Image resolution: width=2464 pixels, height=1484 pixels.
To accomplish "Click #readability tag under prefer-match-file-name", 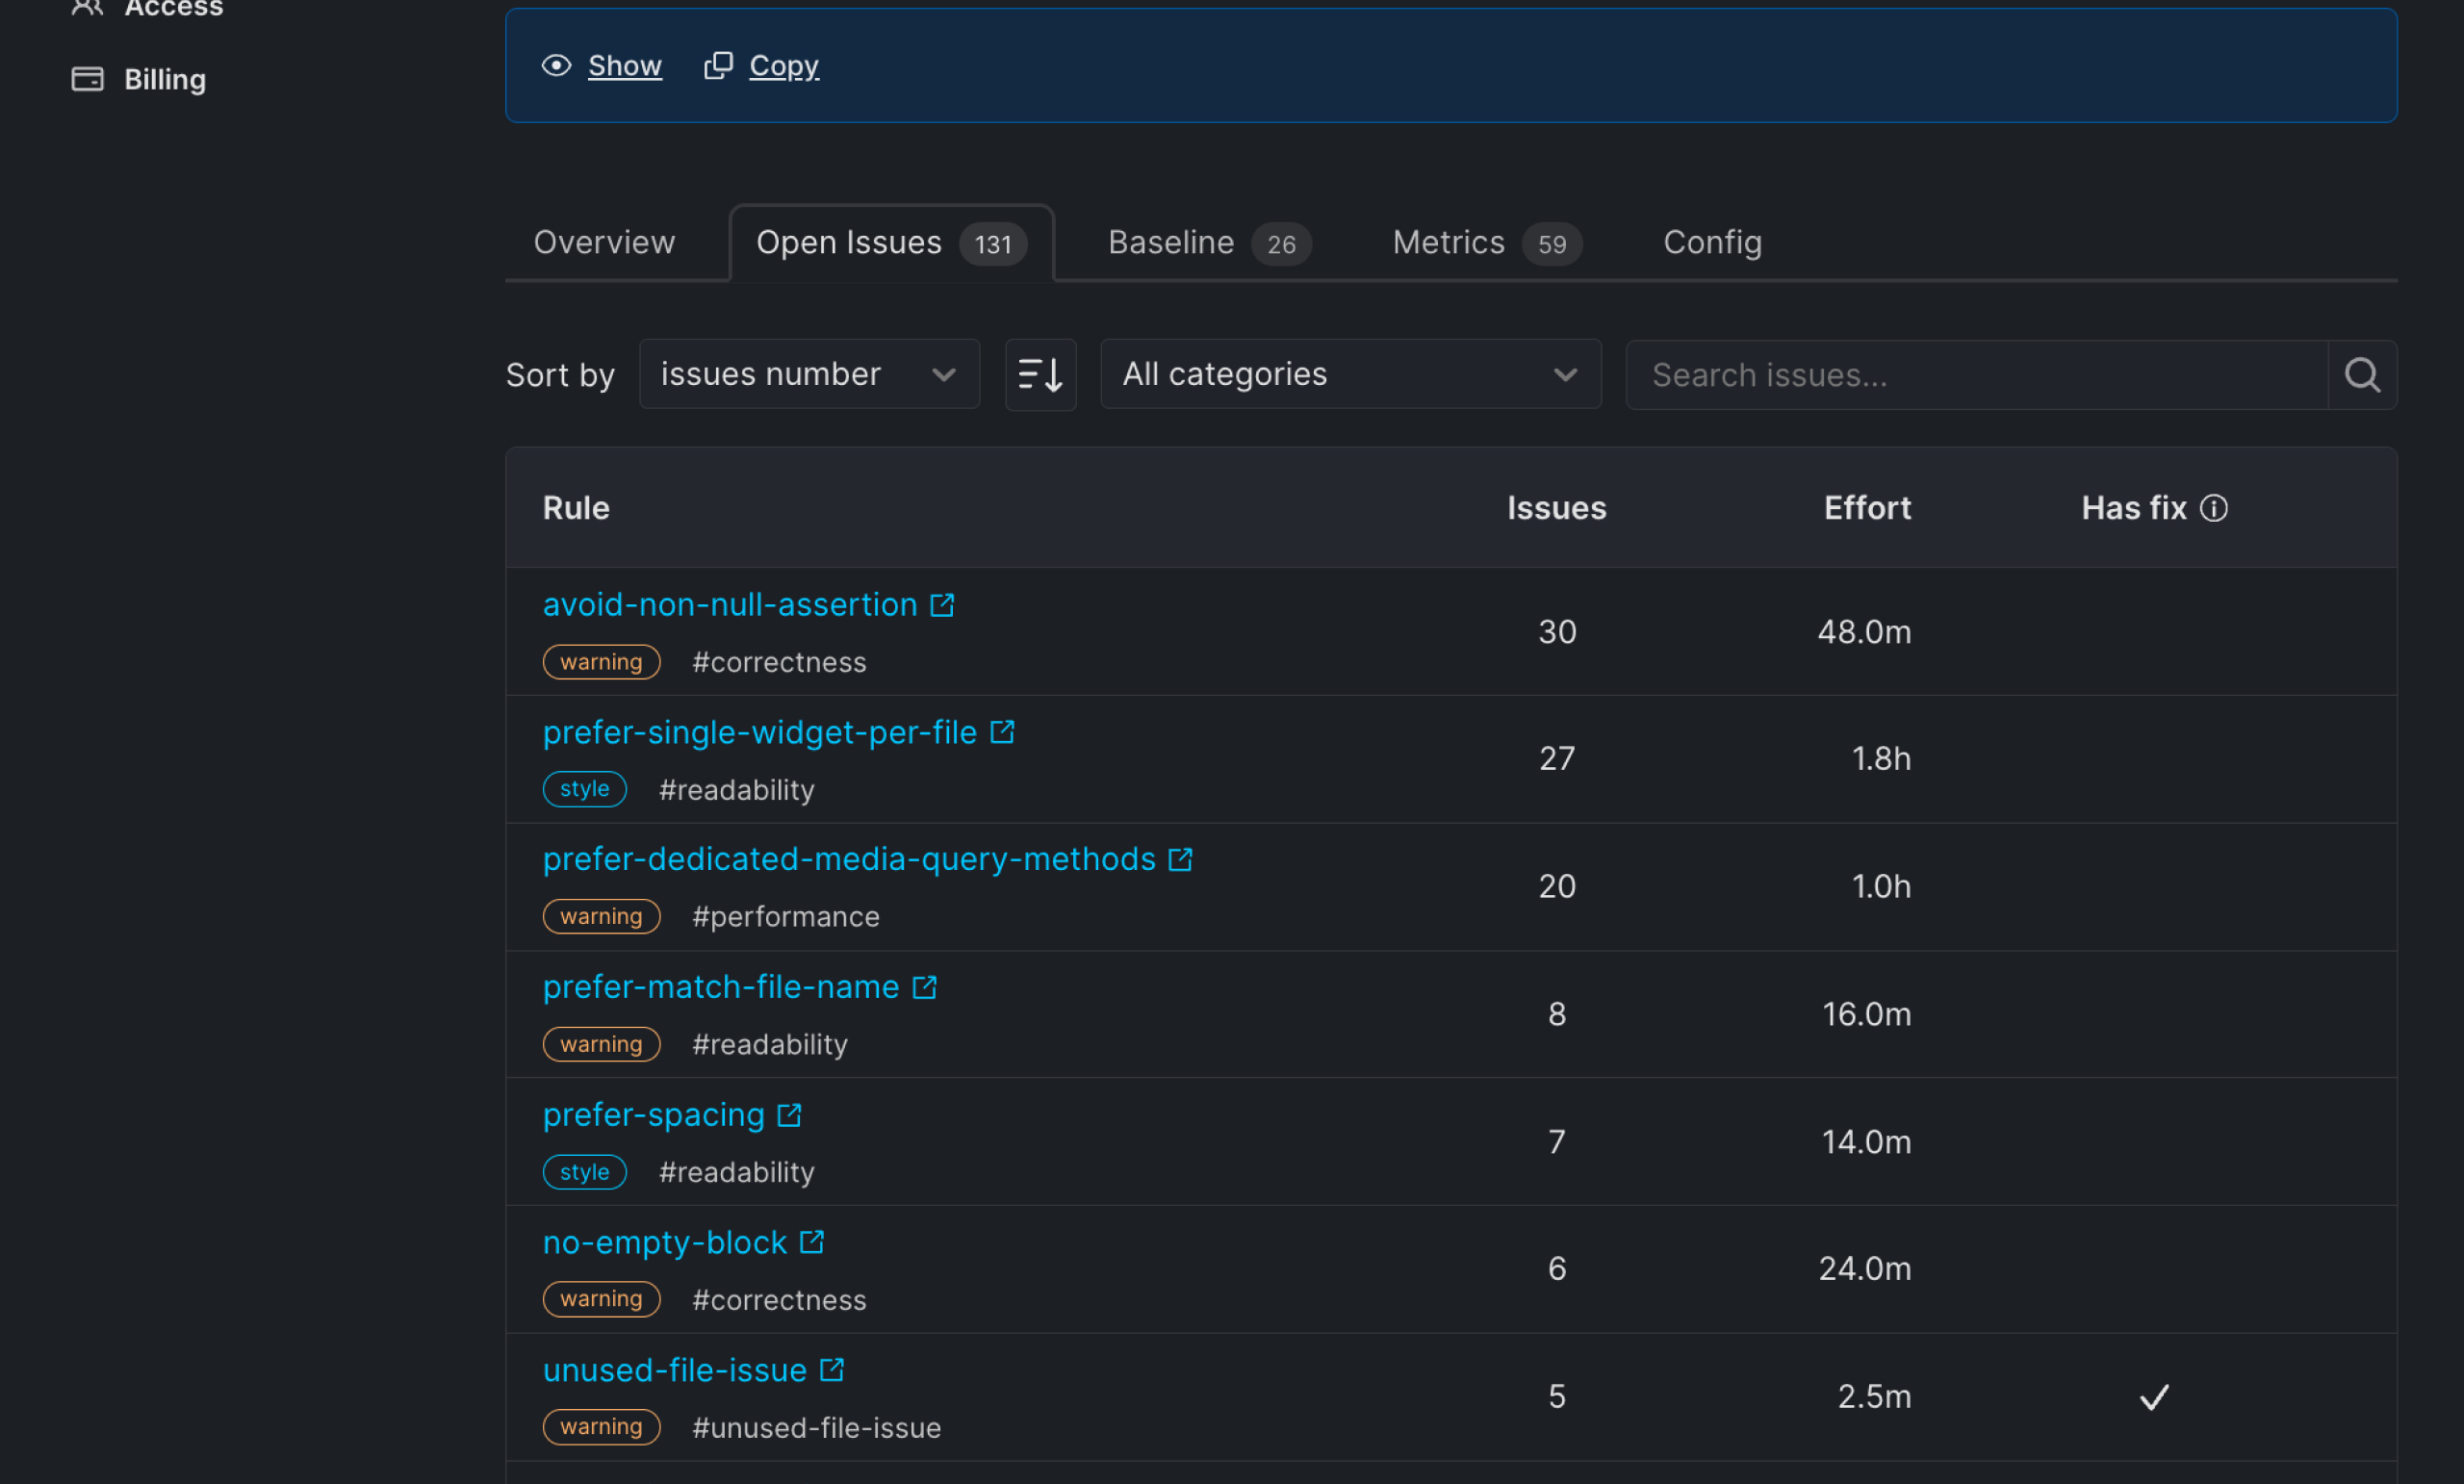I will click(770, 1045).
